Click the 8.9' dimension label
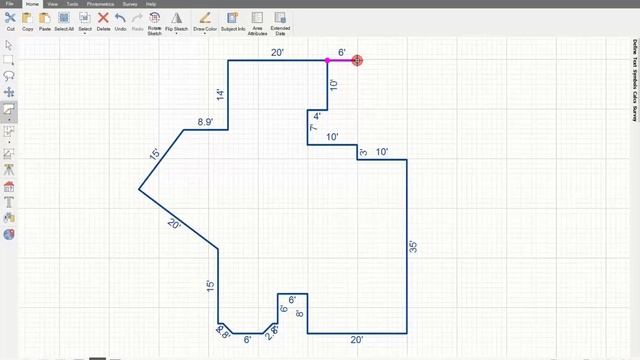 click(x=205, y=122)
